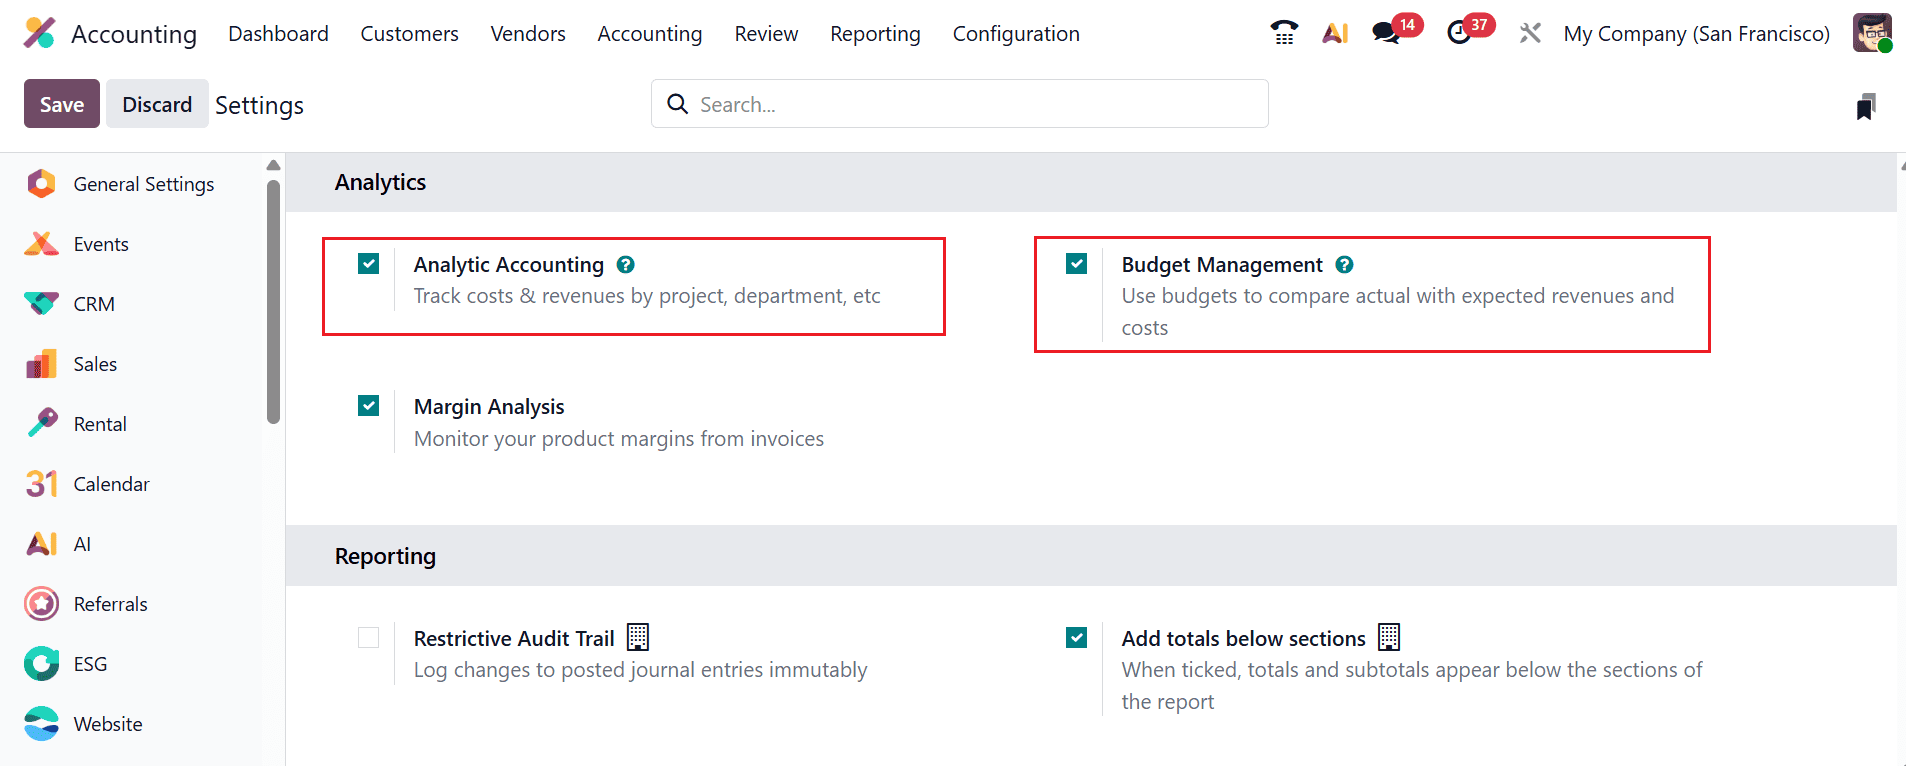Enable the Restrictive Audit Trail checkbox
1906x766 pixels.
(x=369, y=638)
